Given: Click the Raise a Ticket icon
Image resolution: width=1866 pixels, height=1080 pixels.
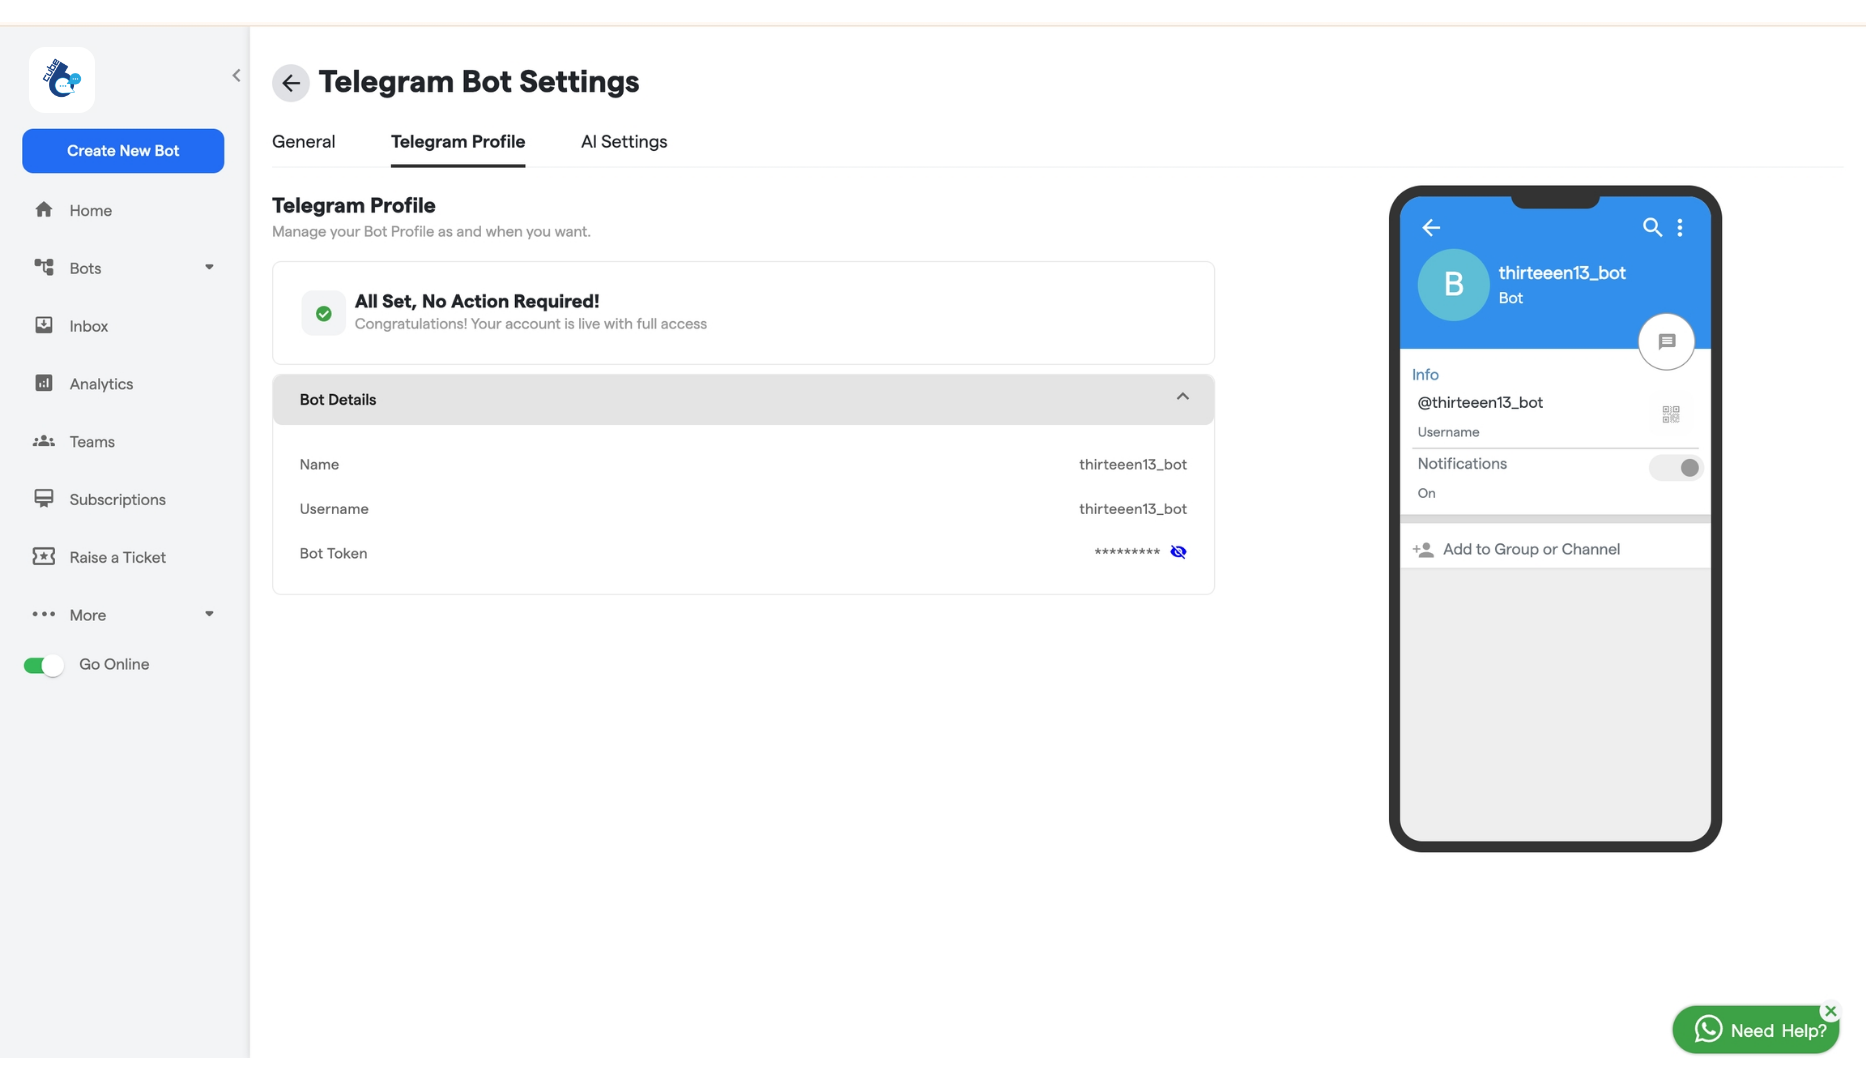Looking at the screenshot, I should click(x=43, y=556).
